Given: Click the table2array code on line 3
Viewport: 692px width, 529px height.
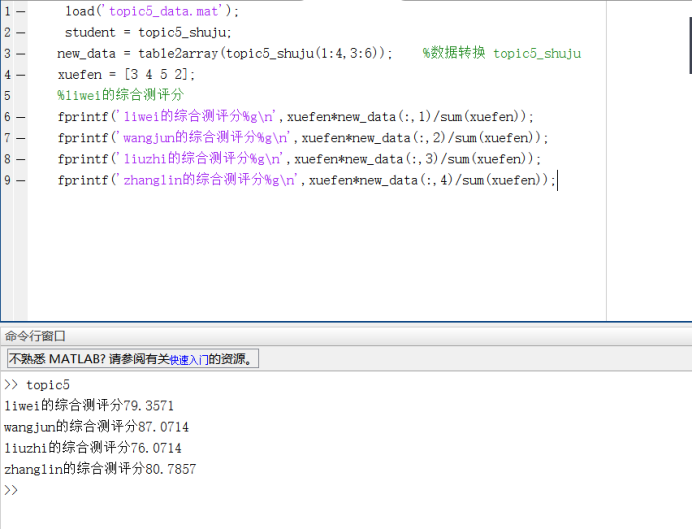Looking at the screenshot, I should click(x=225, y=53).
